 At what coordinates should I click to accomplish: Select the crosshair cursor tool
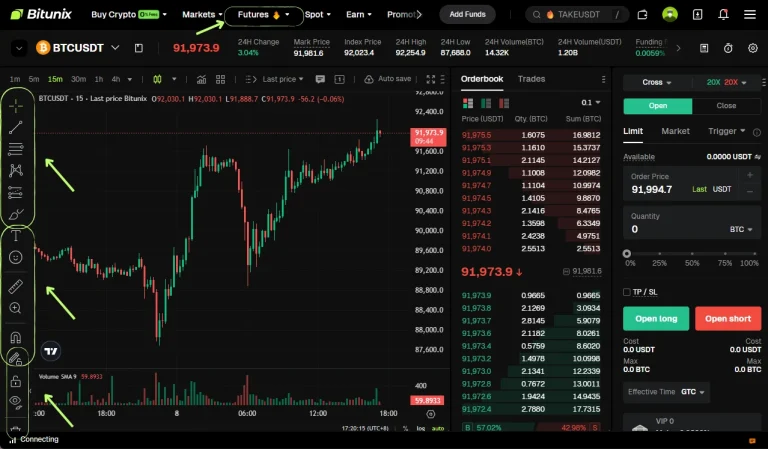(x=16, y=105)
